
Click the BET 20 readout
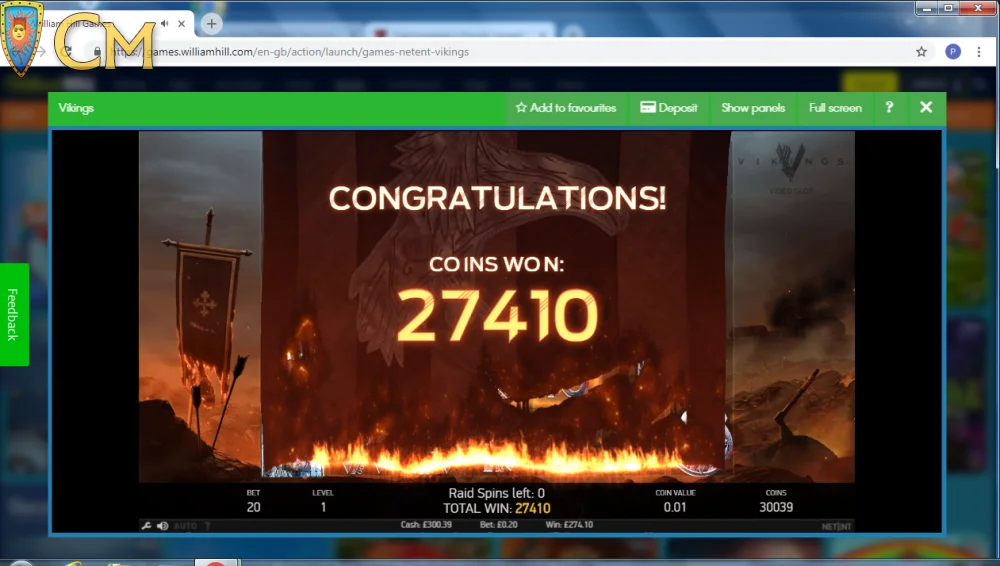point(253,501)
